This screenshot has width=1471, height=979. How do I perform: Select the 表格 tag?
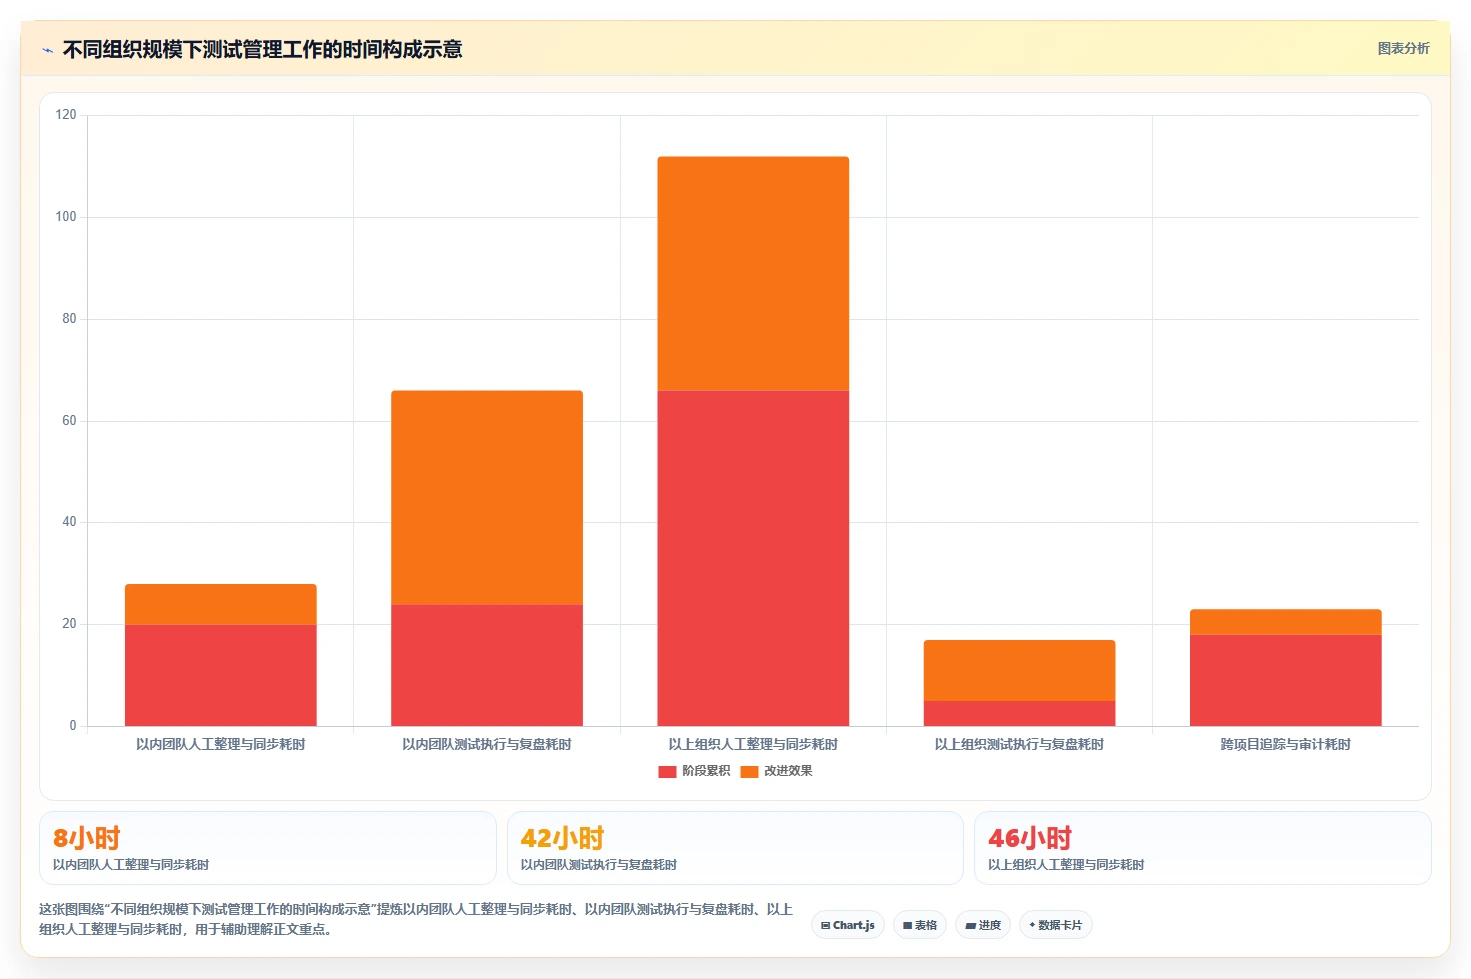[920, 925]
